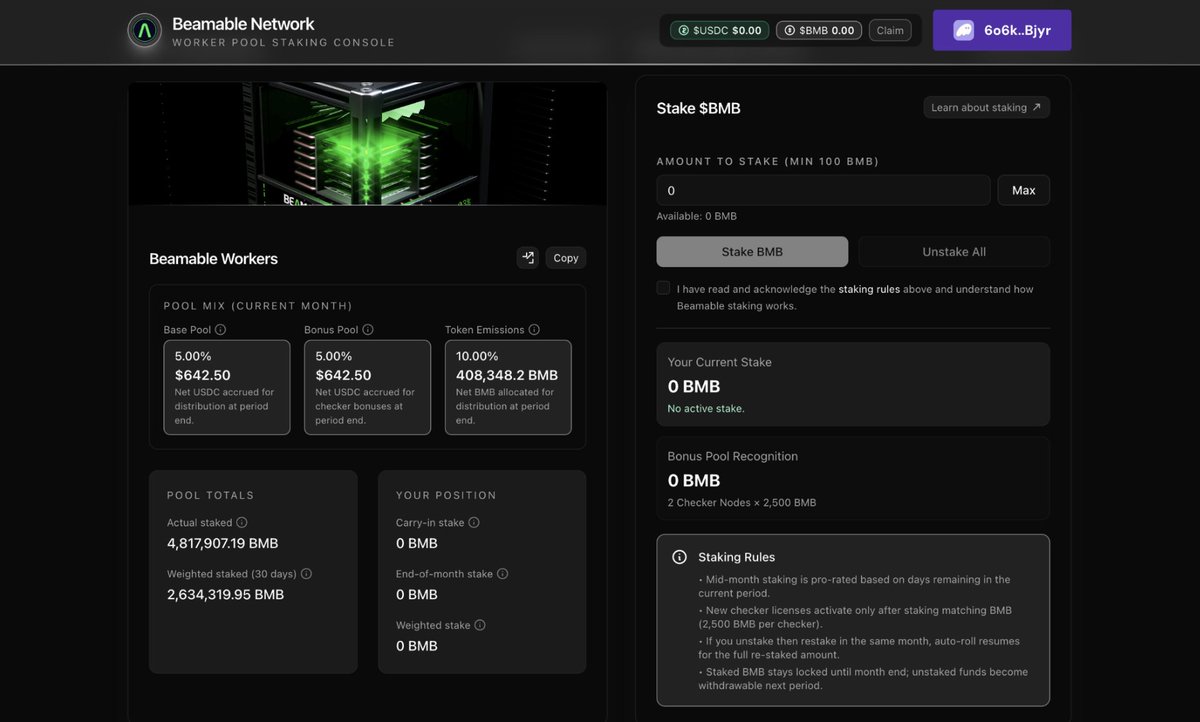Click the Base Pool $642.50 card
Image resolution: width=1200 pixels, height=722 pixels.
click(x=227, y=387)
